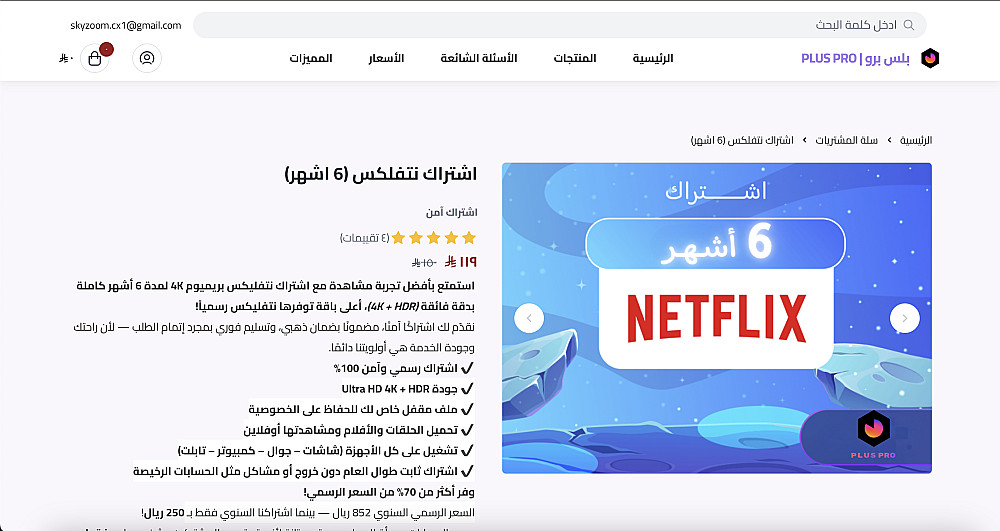Focus the search field ادخل كلمة البحث
The image size is (1000, 531).
click(x=559, y=25)
